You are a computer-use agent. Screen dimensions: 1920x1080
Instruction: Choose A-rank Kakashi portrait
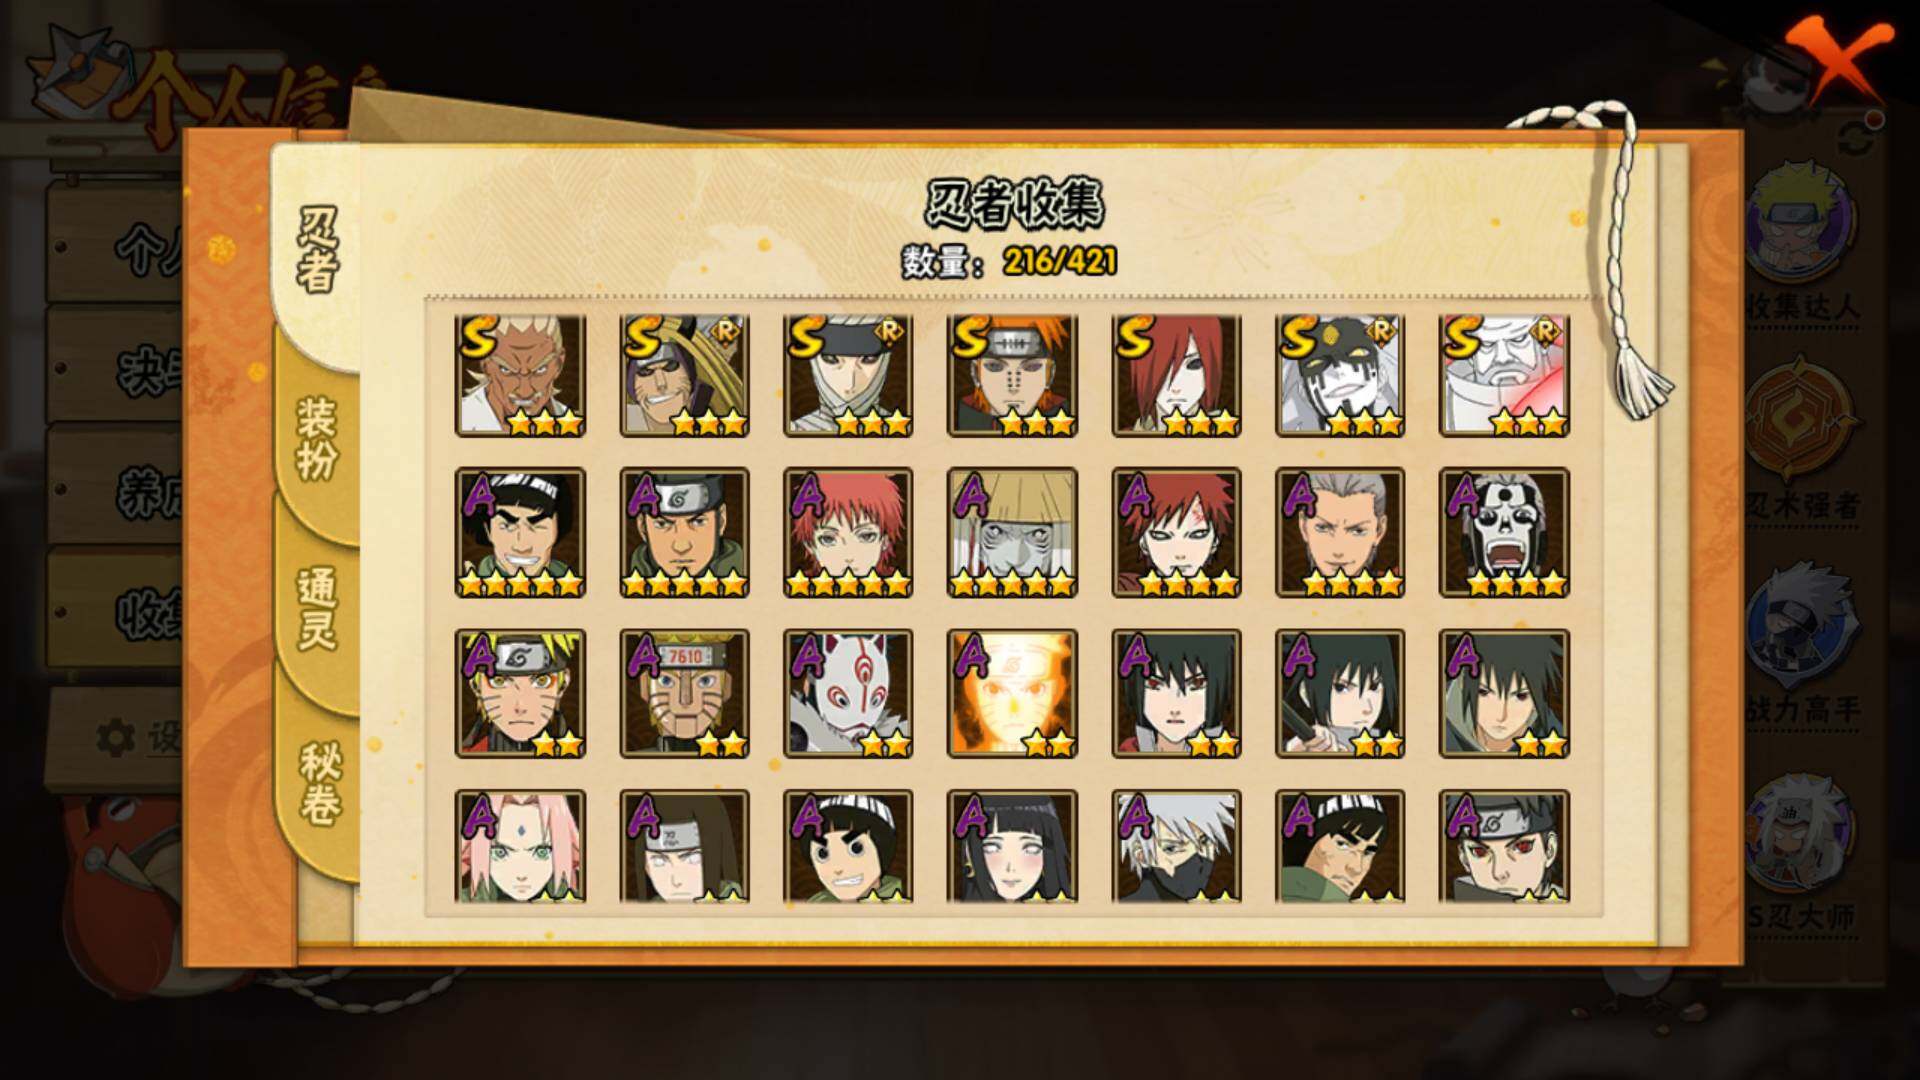tap(1176, 846)
